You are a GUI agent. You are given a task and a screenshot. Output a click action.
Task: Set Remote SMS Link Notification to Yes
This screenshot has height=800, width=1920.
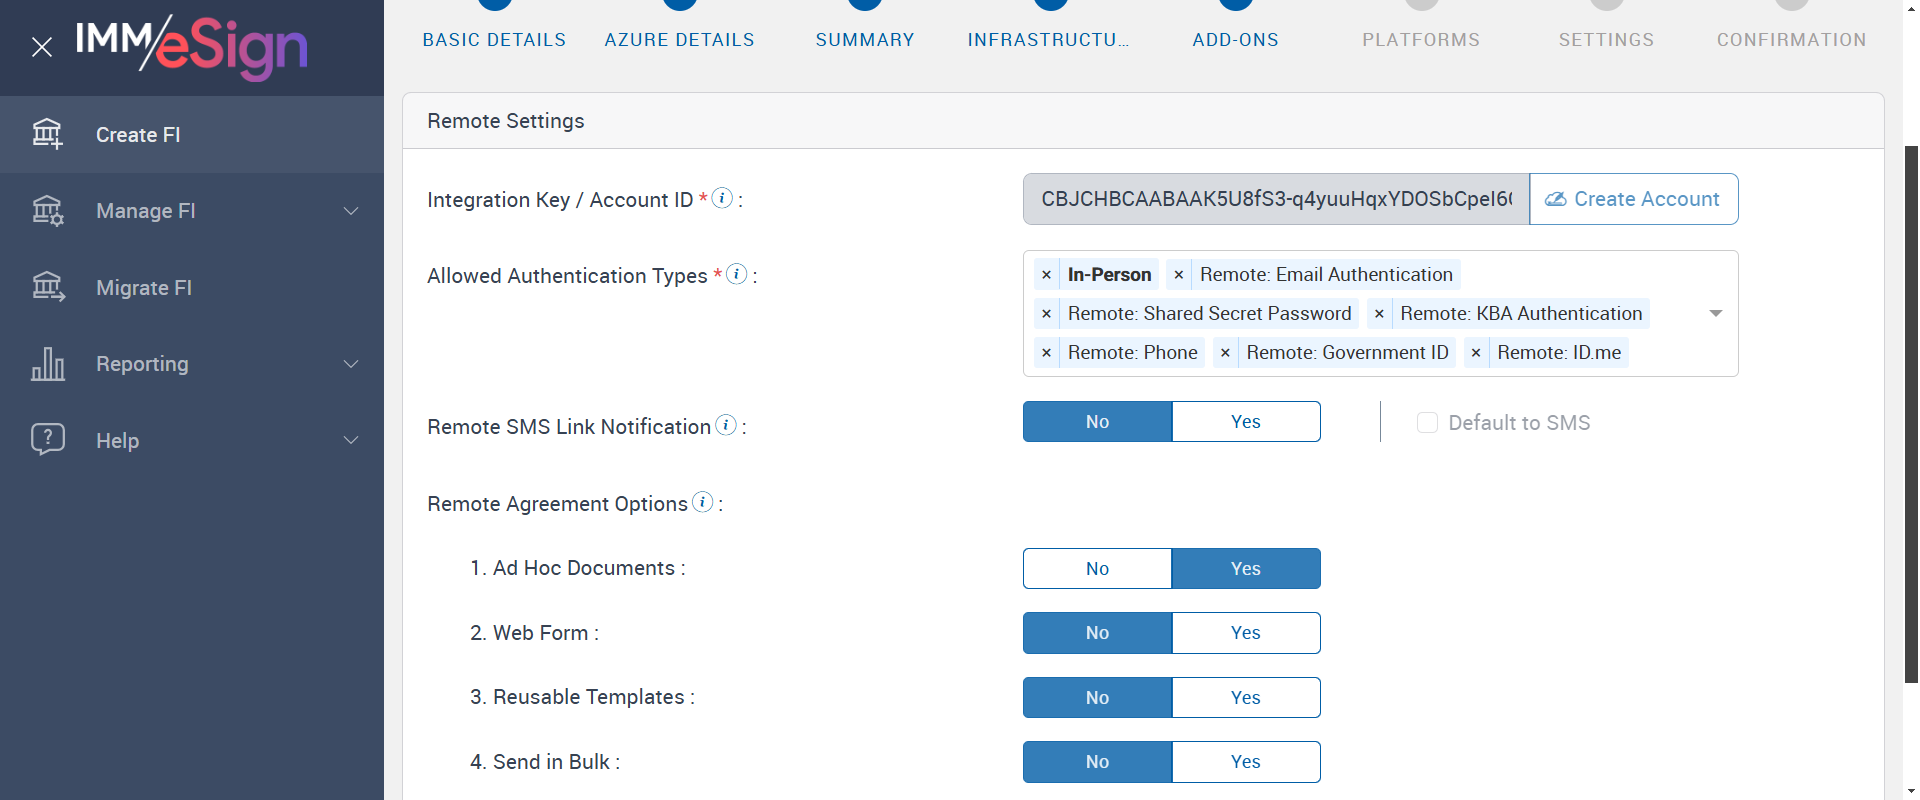[1245, 422]
